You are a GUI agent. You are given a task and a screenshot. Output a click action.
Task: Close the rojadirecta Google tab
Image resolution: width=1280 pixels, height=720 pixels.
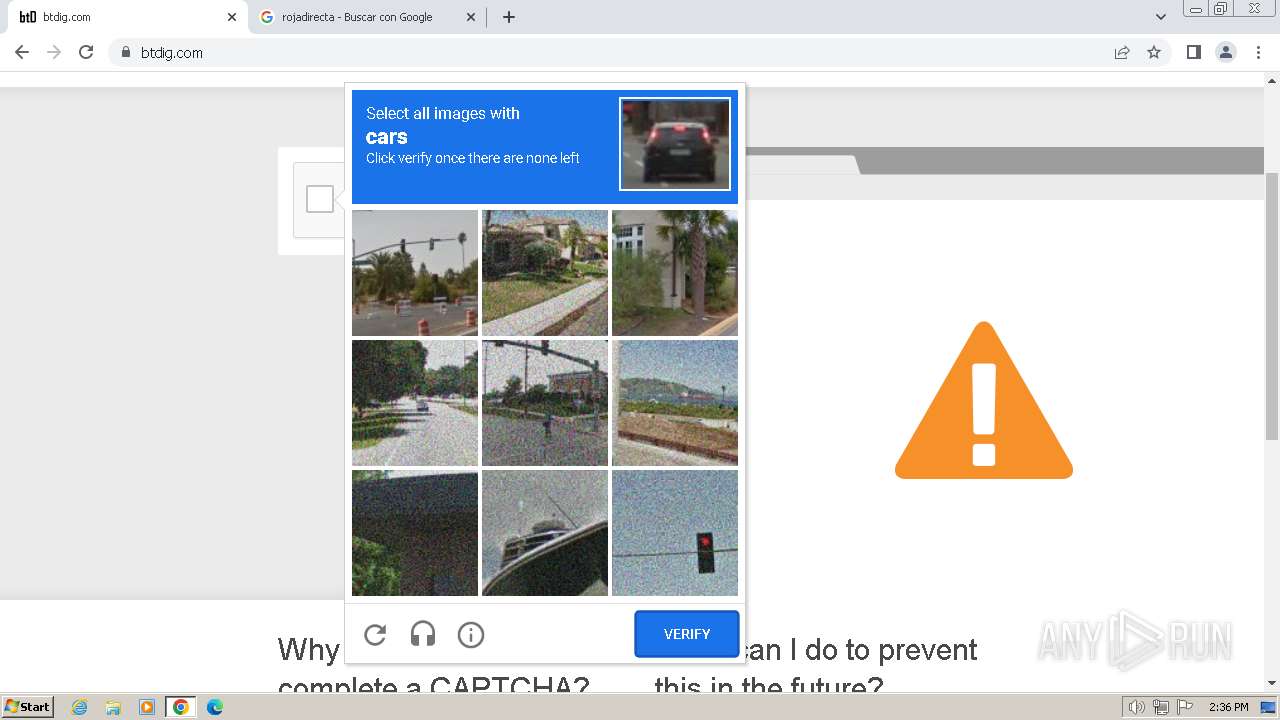point(471,17)
